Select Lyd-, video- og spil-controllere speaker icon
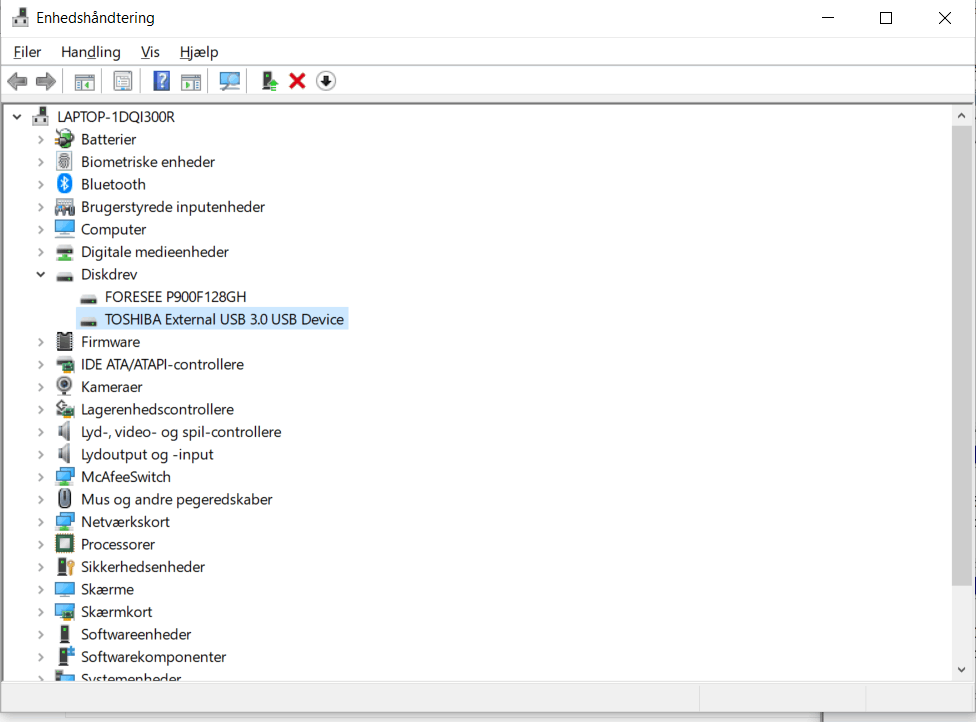 pos(64,431)
